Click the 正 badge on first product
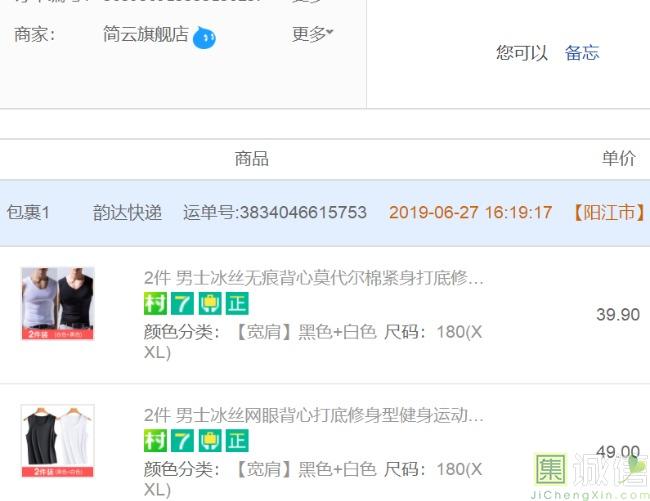650x501 pixels. pos(237,303)
